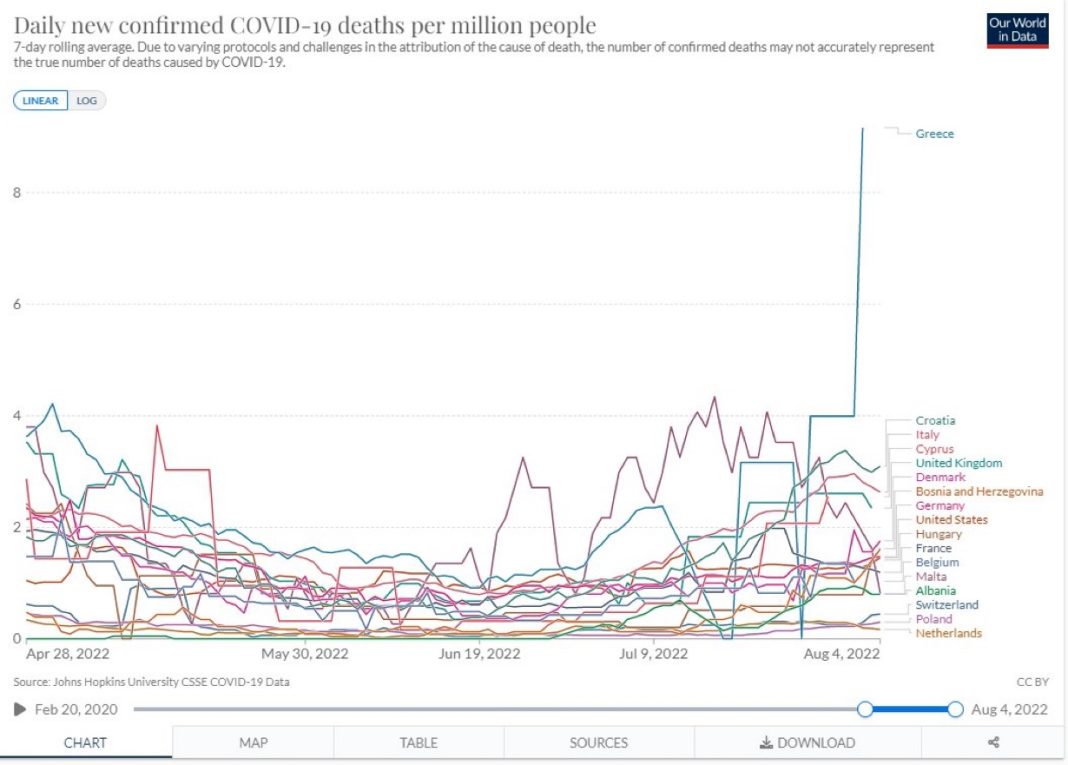
Task: Click the share icon tab
Action: click(993, 743)
